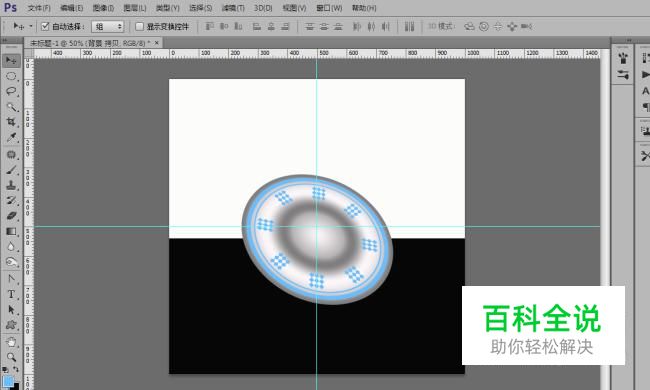The image size is (650, 390).
Task: Select the Eyedropper tool
Action: 11,137
